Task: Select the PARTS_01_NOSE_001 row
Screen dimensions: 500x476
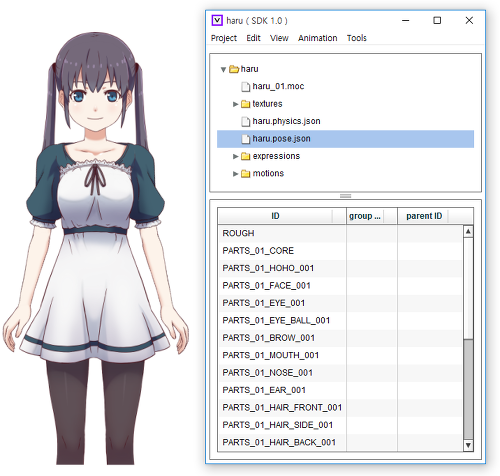Action: tap(340, 373)
